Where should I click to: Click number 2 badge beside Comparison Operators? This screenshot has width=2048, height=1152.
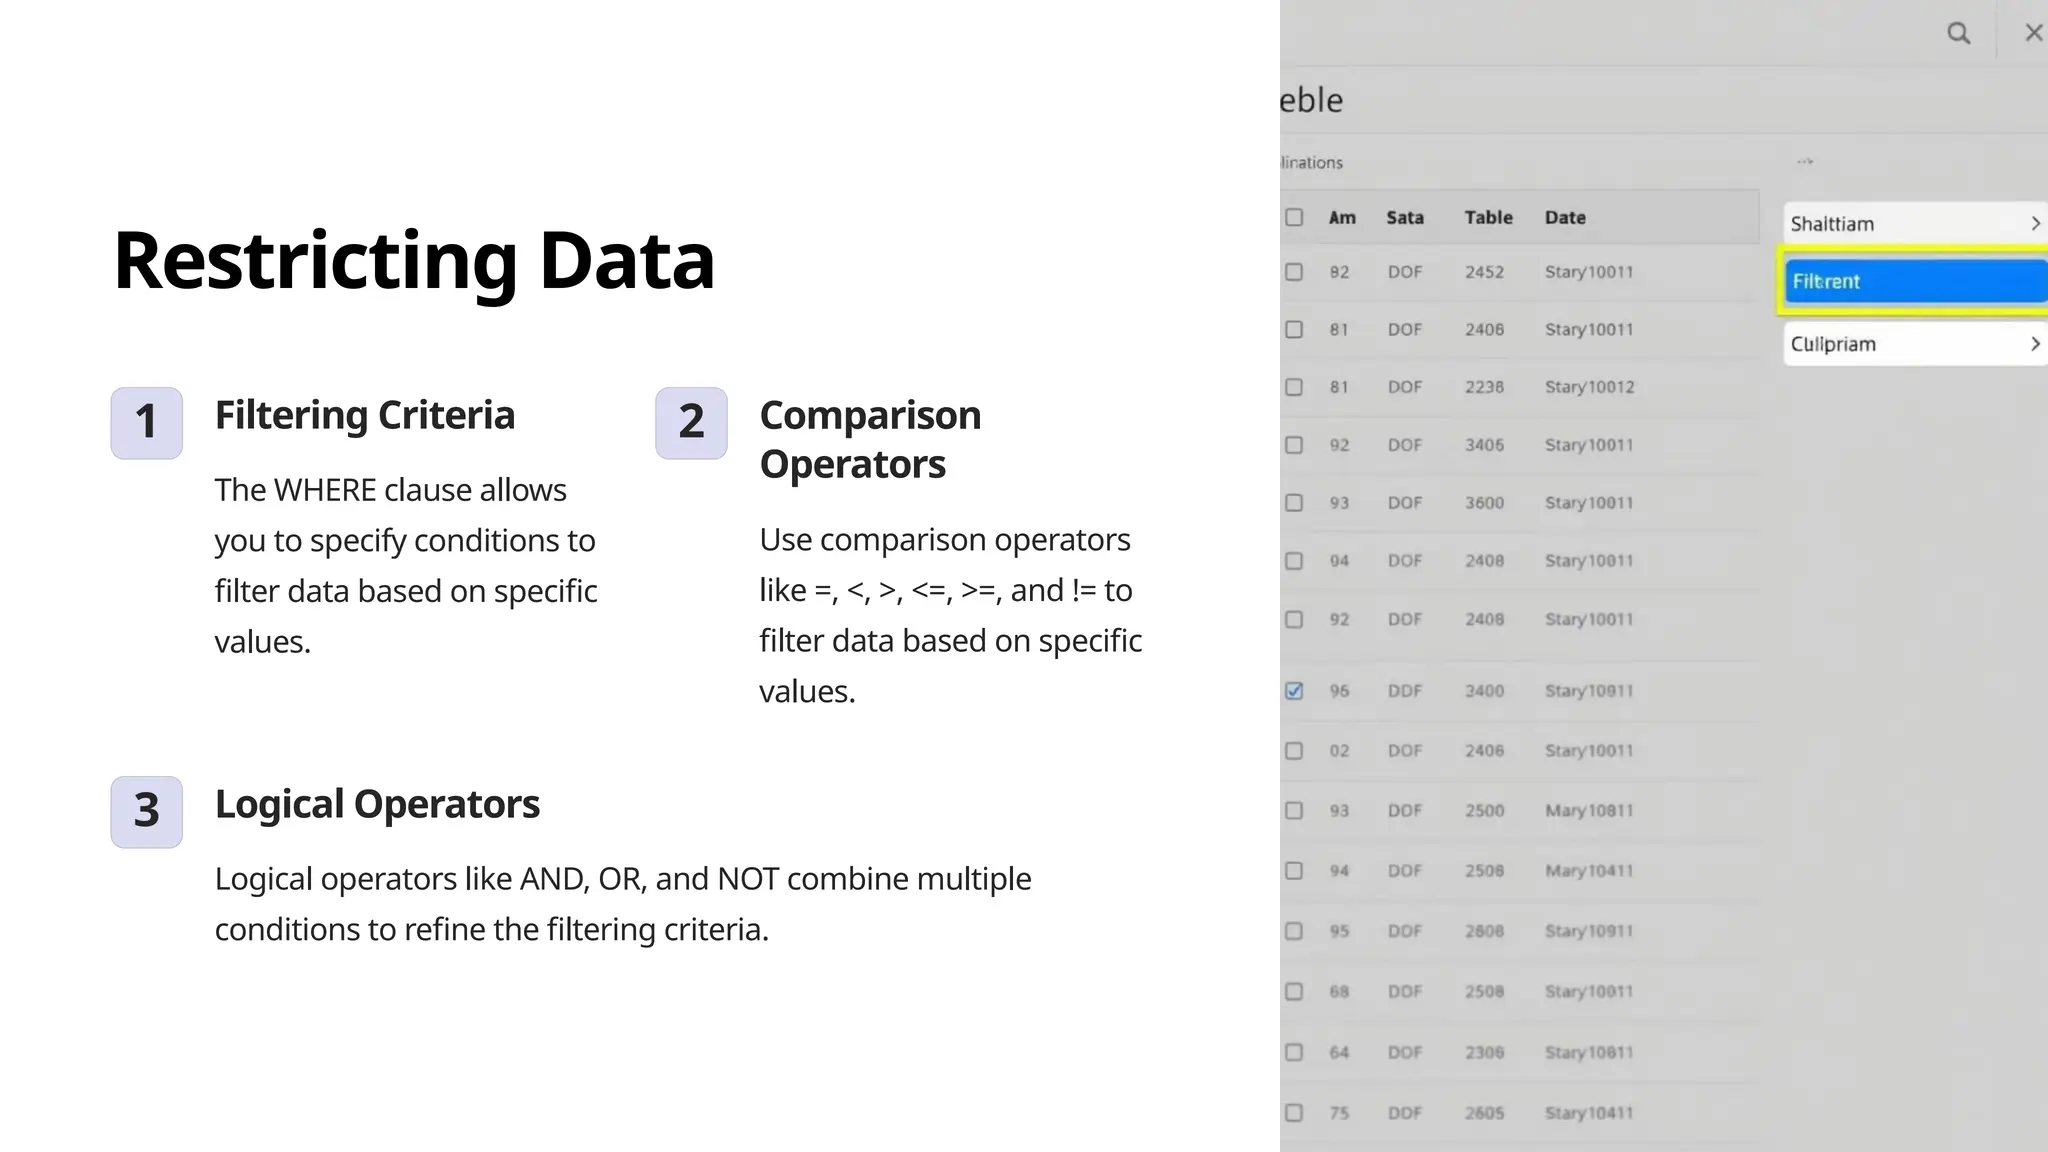pyautogui.click(x=691, y=423)
